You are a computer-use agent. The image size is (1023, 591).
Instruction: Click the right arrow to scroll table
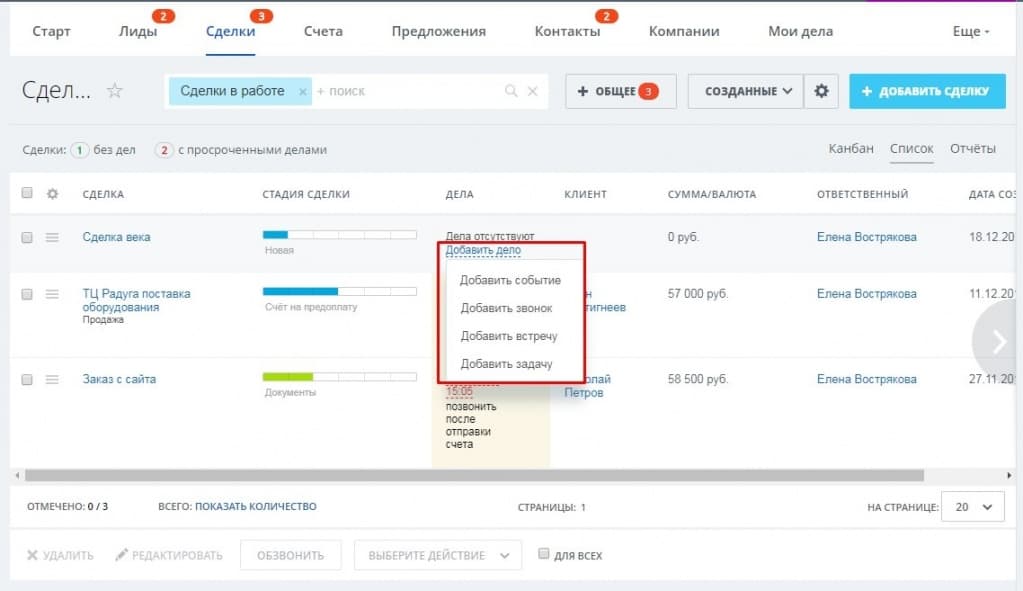coord(999,342)
